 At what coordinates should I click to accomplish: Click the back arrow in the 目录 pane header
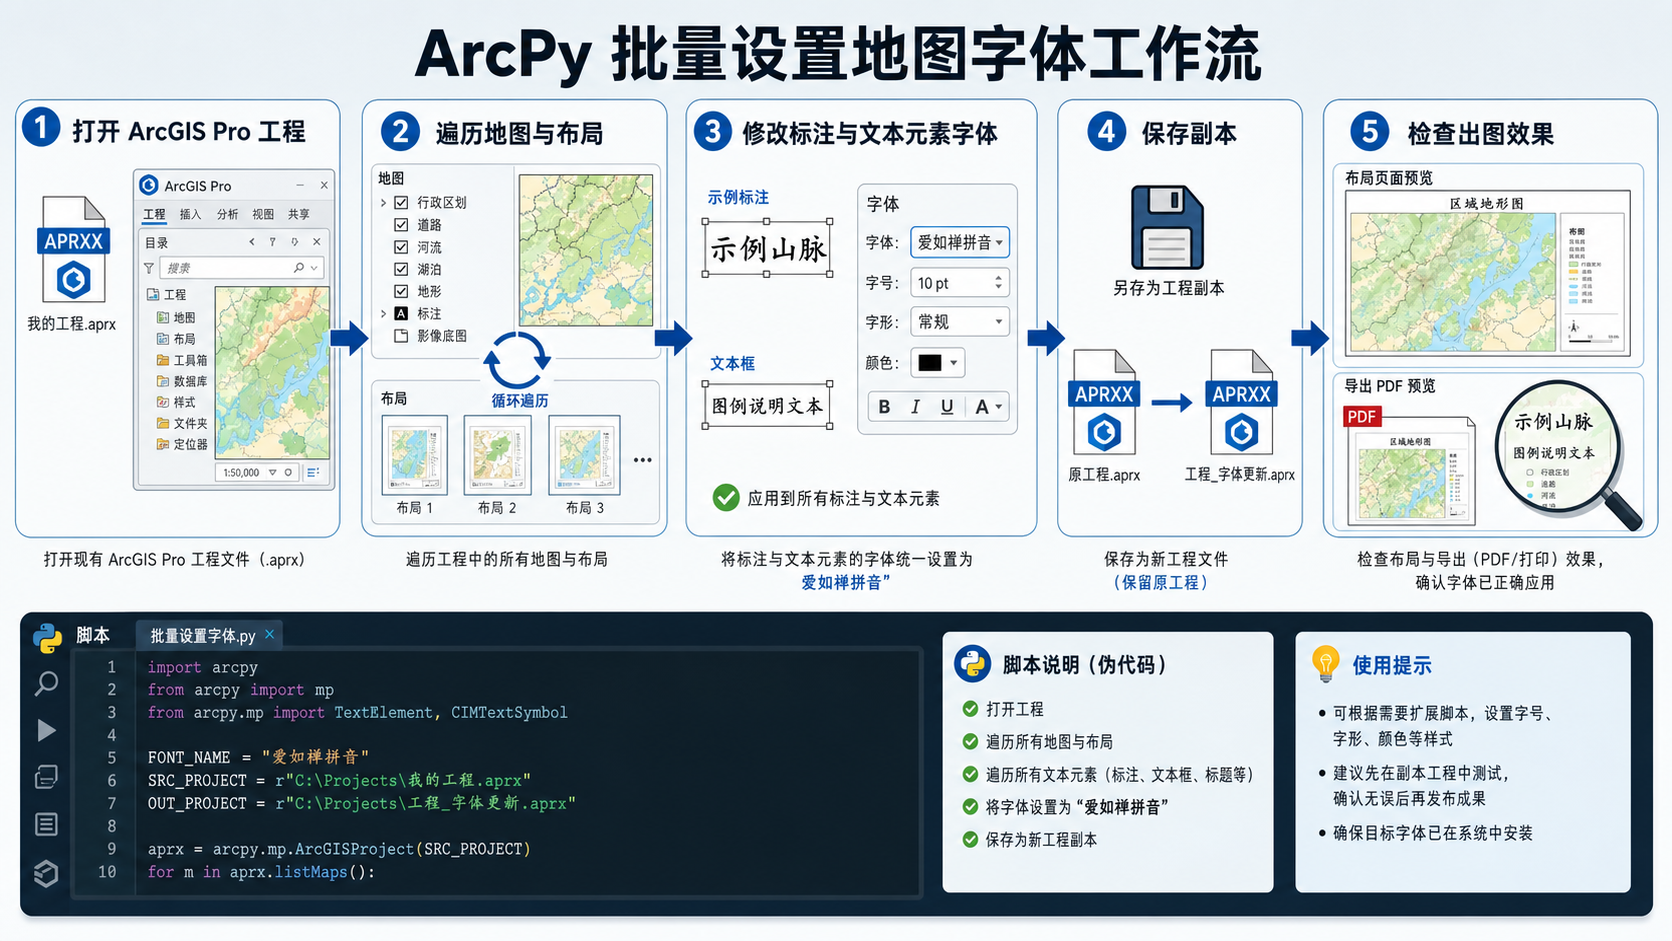pos(252,242)
